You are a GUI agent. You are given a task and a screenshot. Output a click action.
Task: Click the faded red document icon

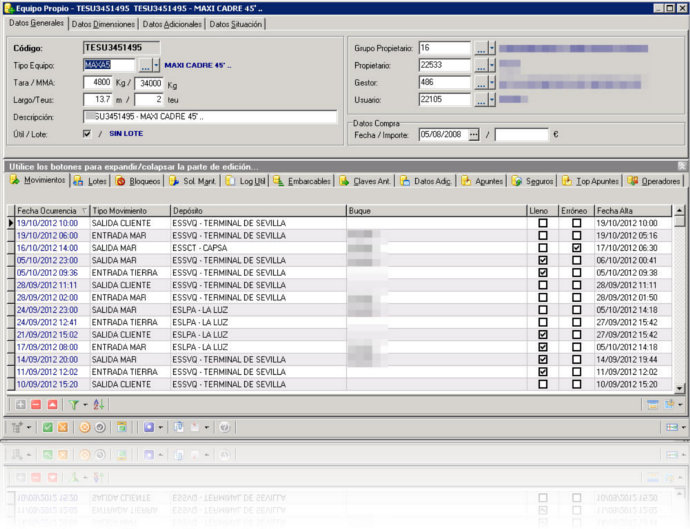tap(195, 427)
